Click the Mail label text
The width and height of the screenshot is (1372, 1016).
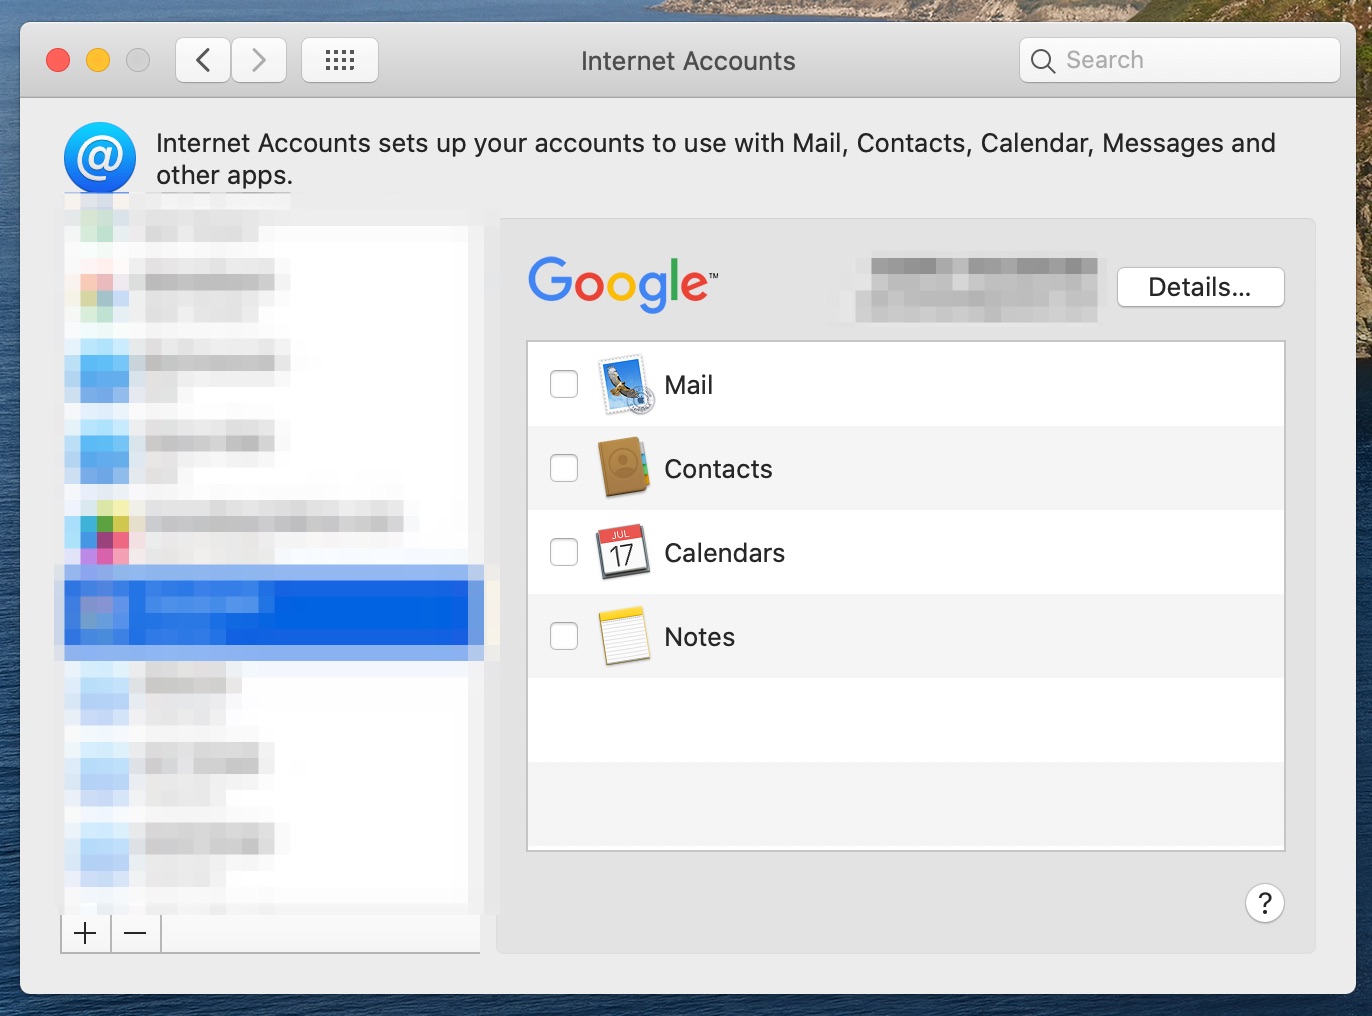point(689,385)
